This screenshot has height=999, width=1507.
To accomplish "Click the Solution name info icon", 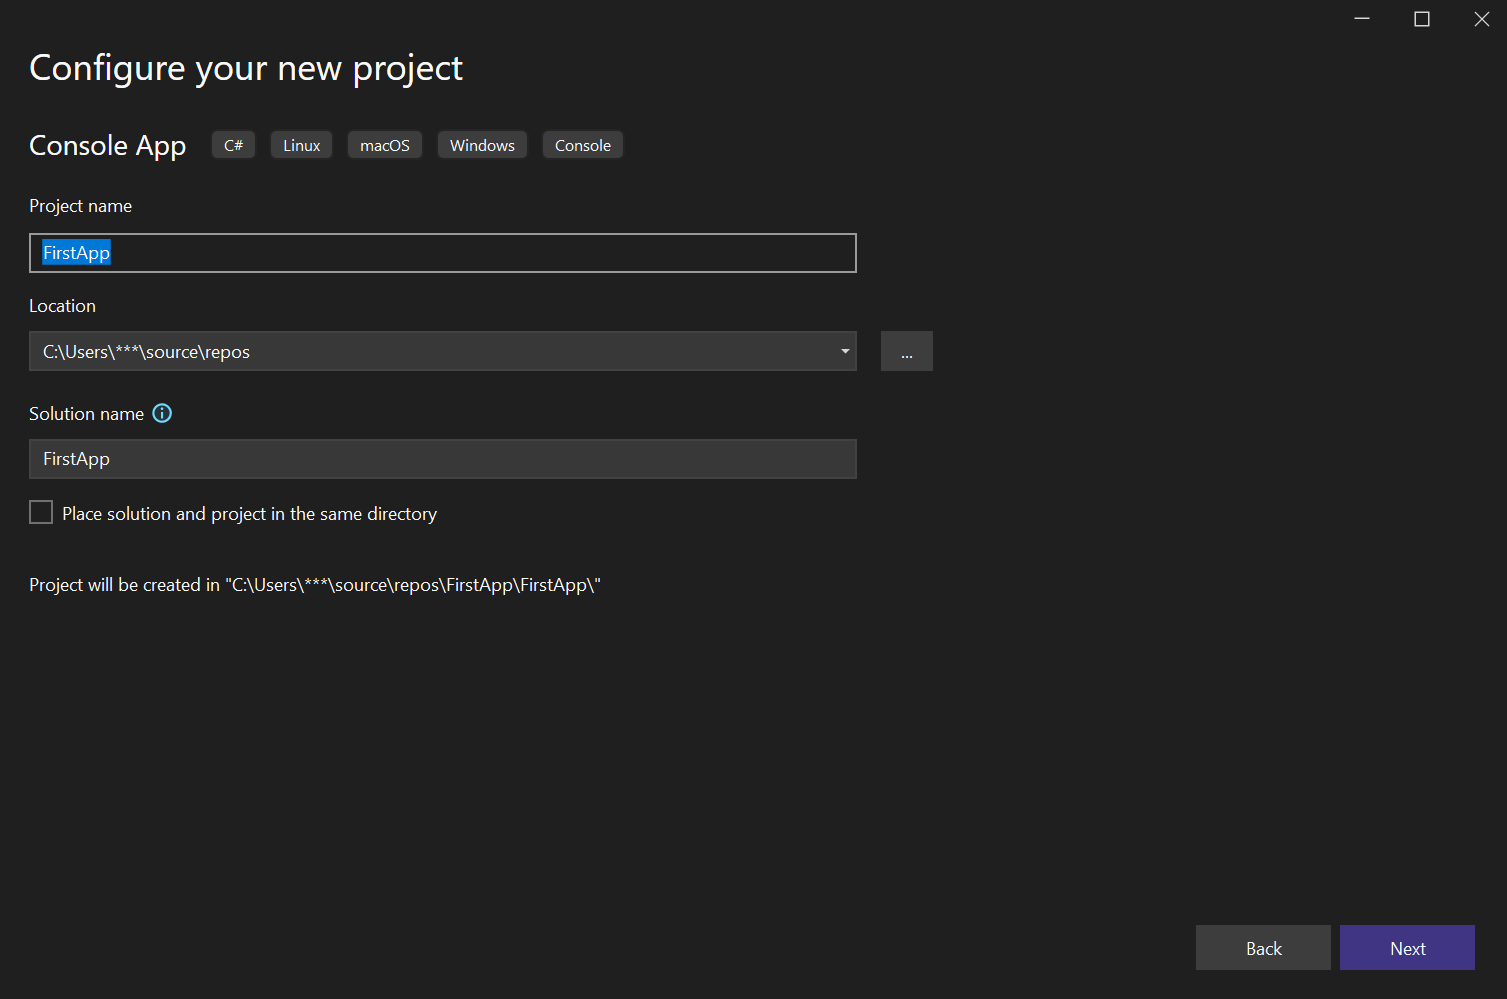I will pos(161,413).
